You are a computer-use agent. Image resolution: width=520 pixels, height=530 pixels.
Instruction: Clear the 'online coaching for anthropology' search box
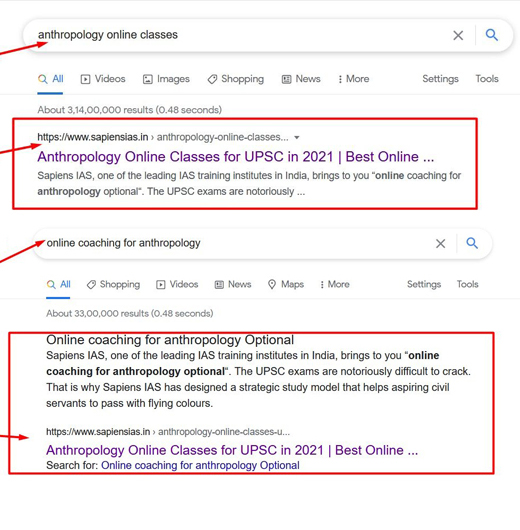pos(440,244)
